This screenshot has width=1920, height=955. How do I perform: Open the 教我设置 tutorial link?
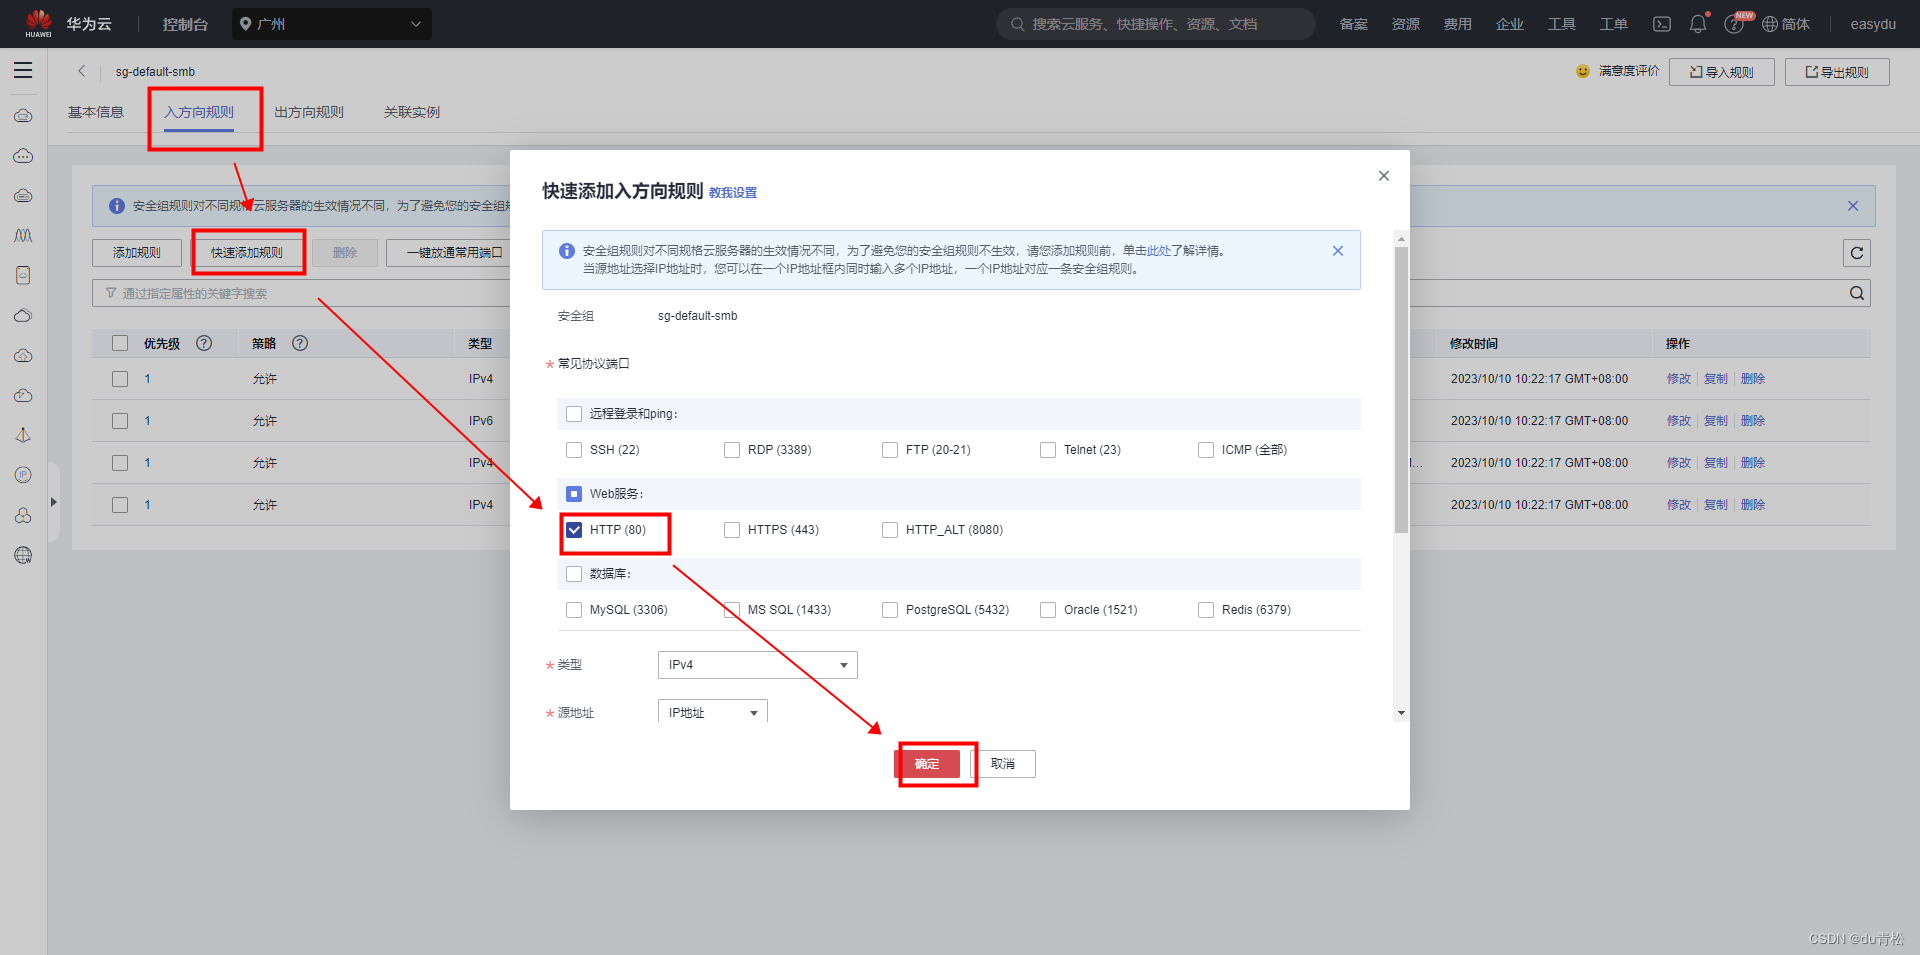tap(733, 193)
